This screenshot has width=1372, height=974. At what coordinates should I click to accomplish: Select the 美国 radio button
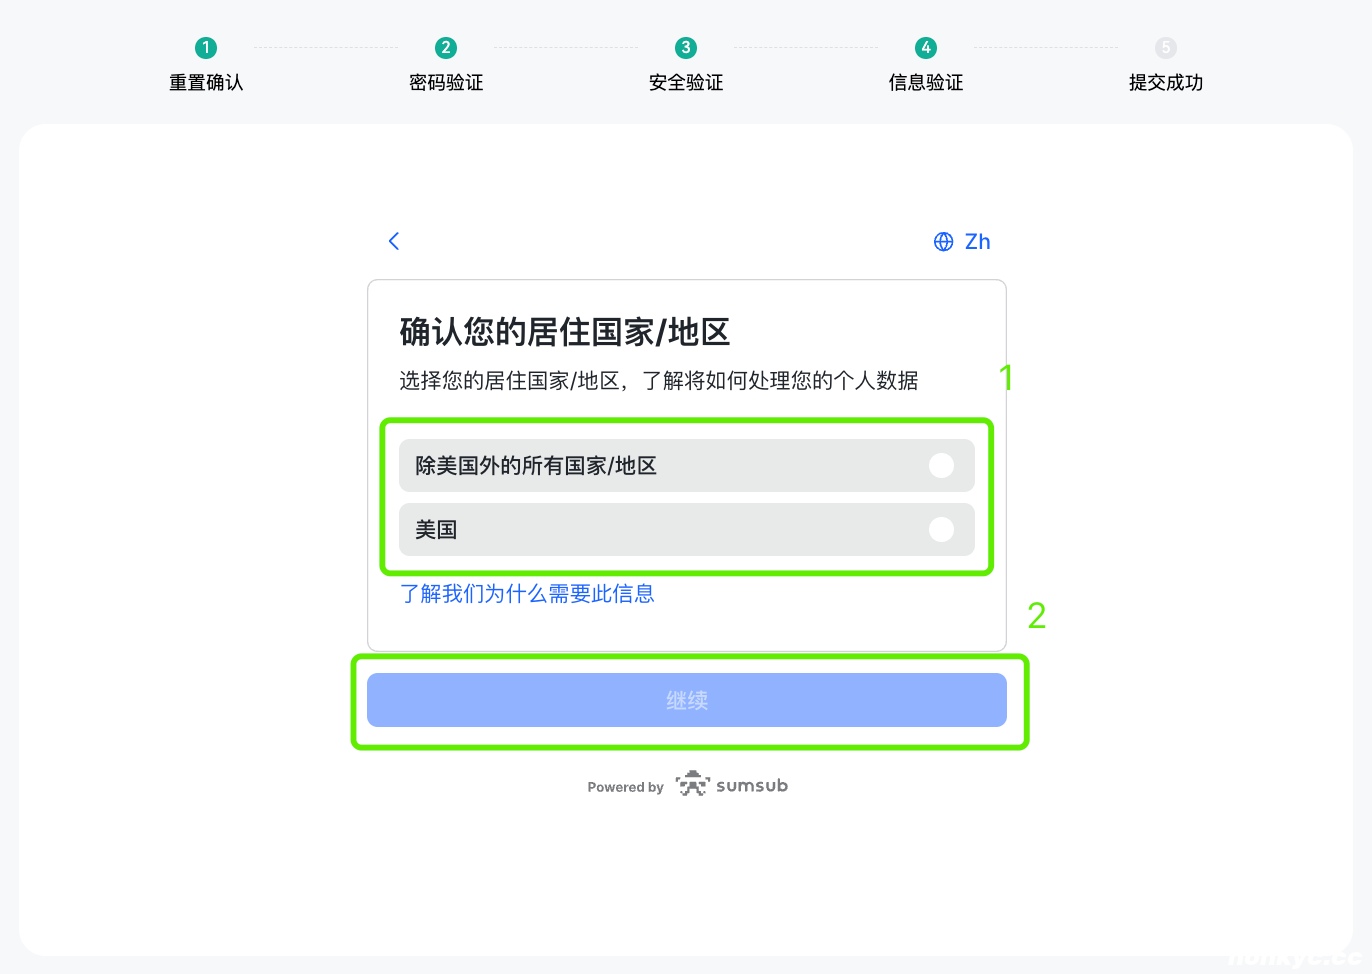941,530
